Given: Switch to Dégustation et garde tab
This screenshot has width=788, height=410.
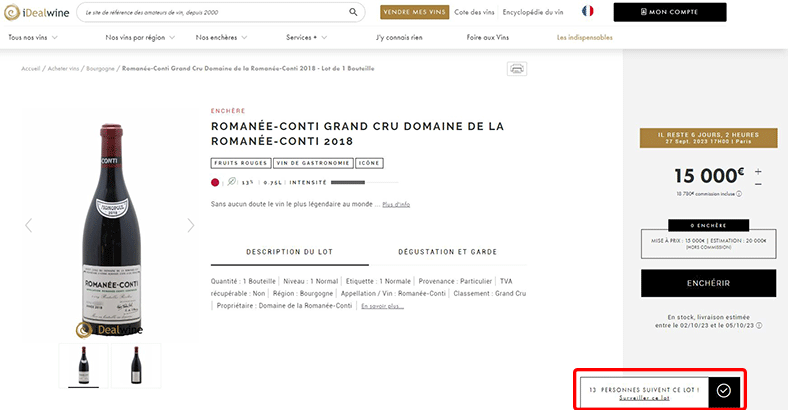Looking at the screenshot, I should pyautogui.click(x=447, y=252).
